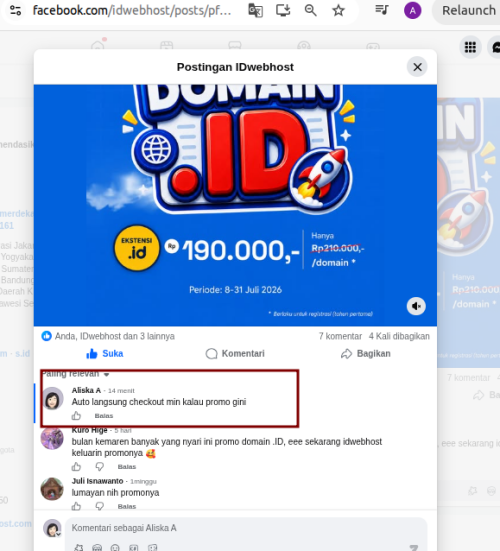Viewport: 500px width, 551px height.
Task: Open Juli Isnawanto's profile avatar
Action: pos(52,489)
